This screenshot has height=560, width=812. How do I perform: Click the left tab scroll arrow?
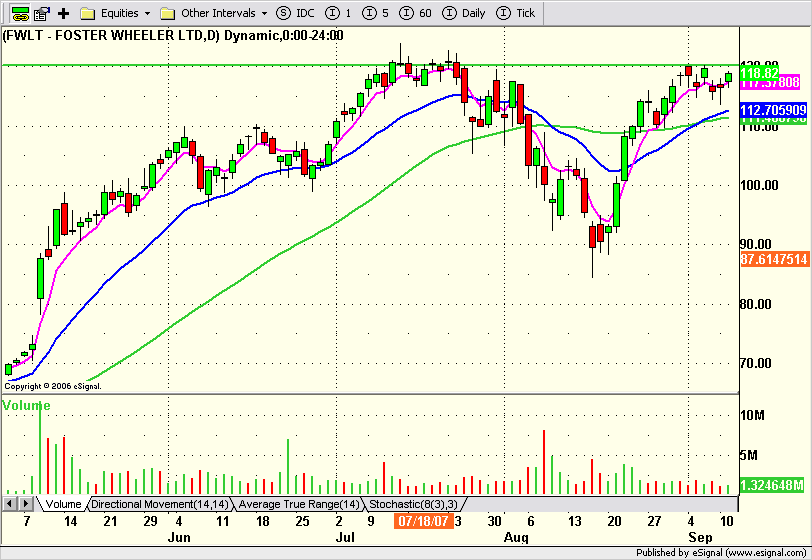(x=10, y=503)
